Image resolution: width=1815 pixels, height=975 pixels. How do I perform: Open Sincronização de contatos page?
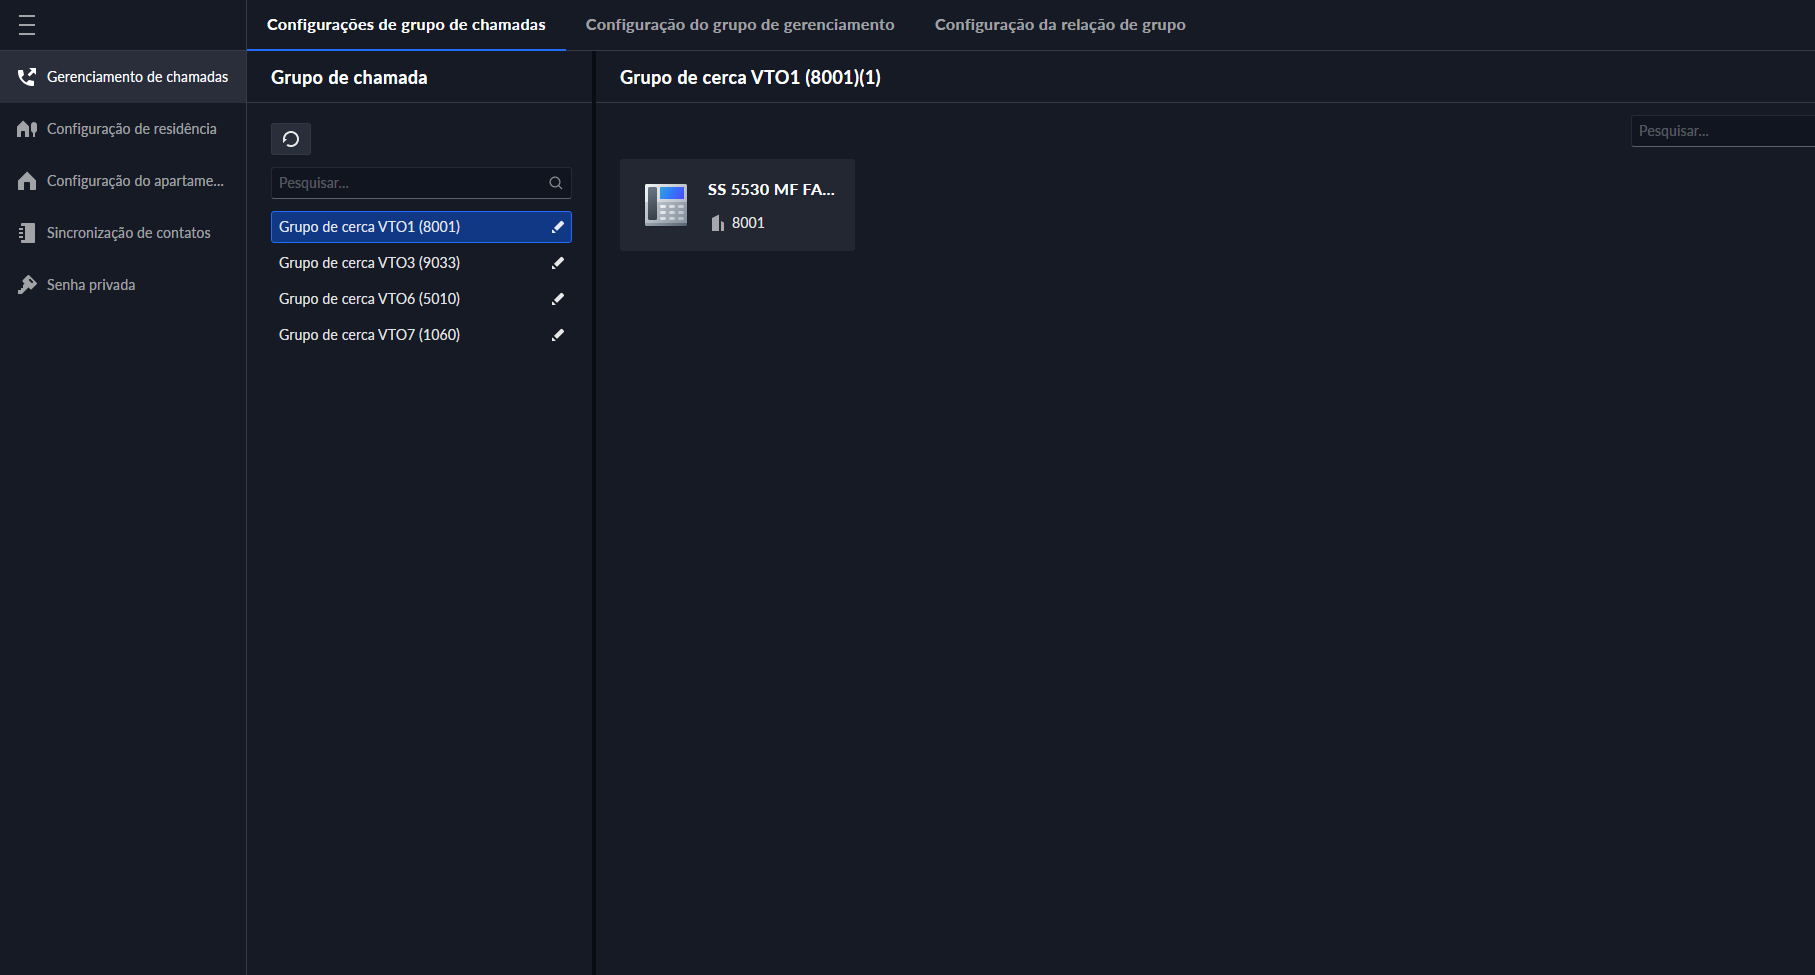click(128, 233)
